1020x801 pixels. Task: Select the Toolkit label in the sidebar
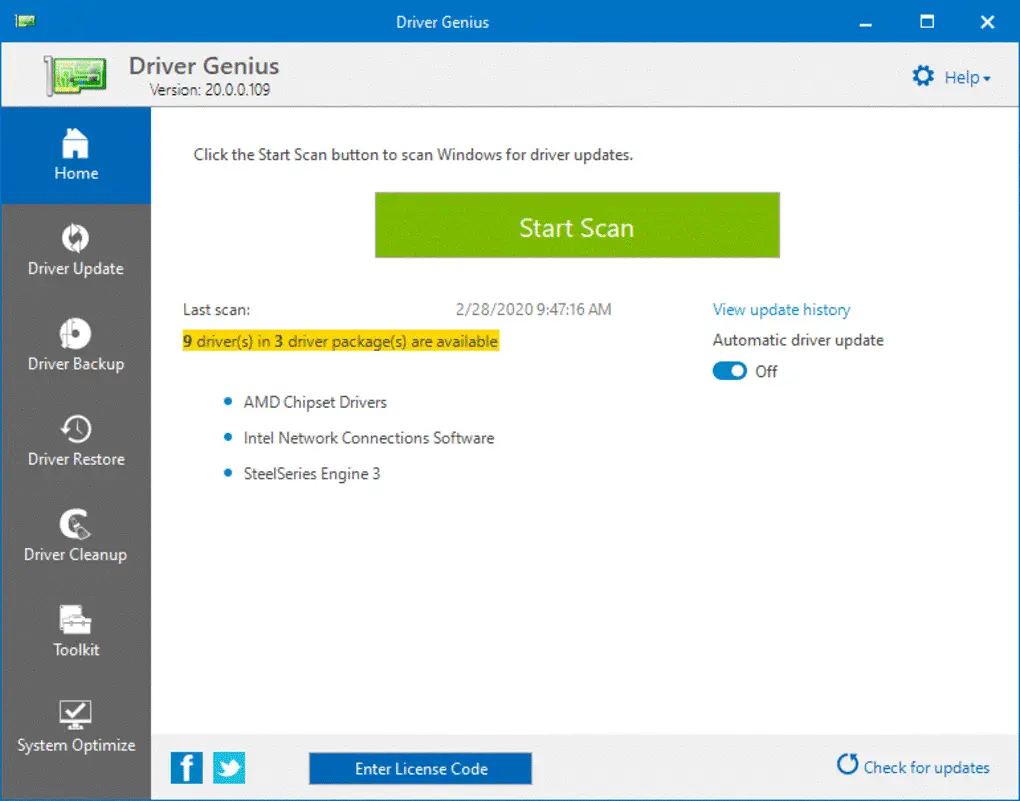[76, 649]
